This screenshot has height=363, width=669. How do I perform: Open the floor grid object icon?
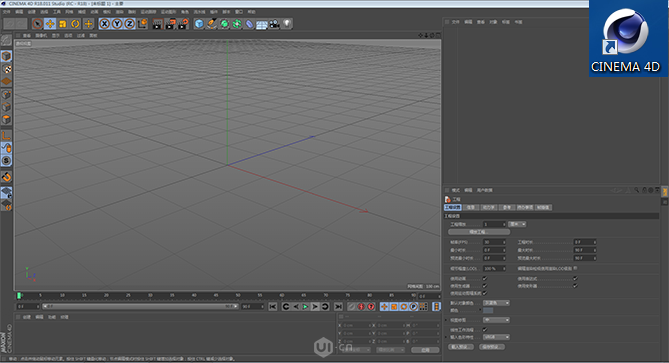pos(262,24)
